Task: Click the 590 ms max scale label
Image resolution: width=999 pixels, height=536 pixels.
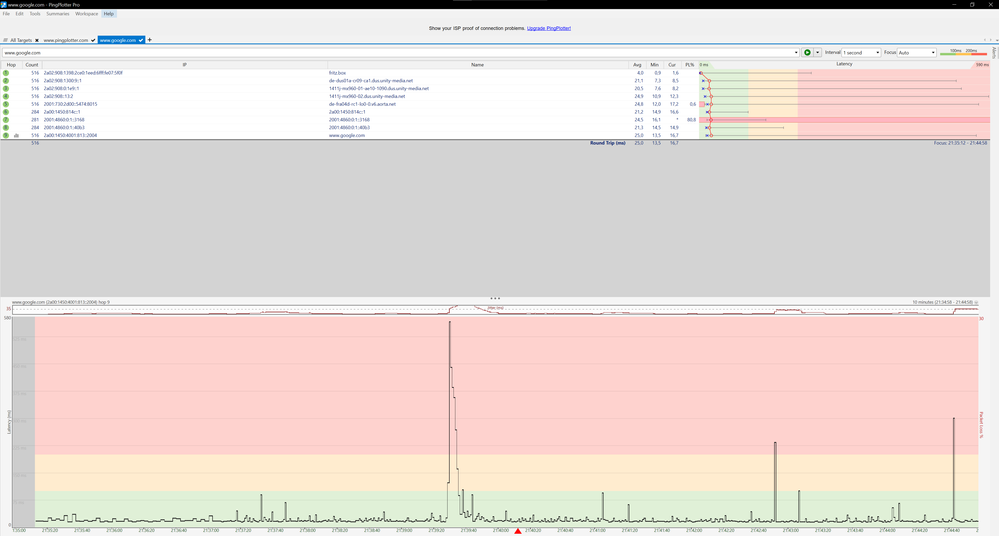Action: coord(982,65)
